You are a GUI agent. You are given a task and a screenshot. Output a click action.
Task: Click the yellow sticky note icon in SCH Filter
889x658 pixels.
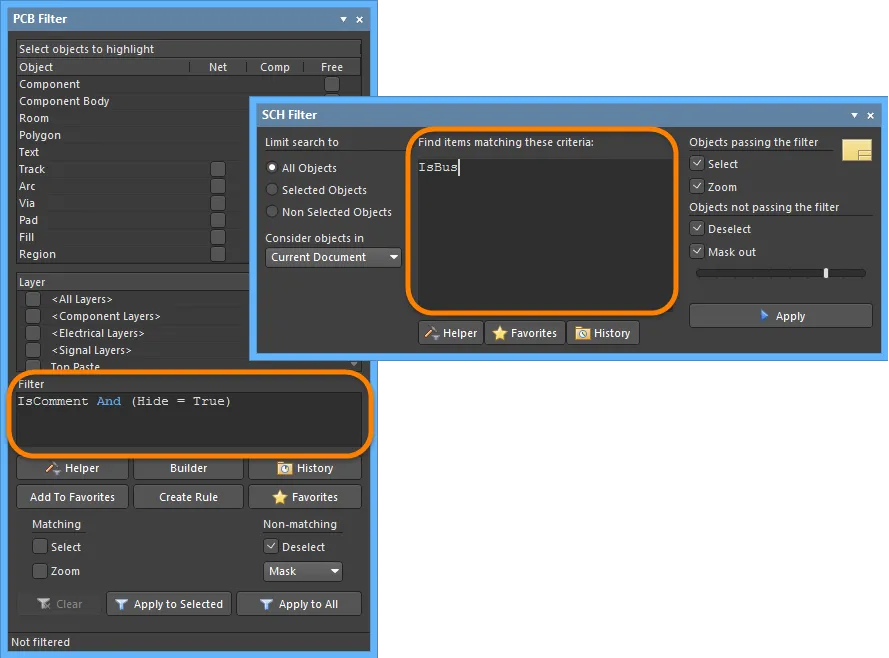[857, 150]
